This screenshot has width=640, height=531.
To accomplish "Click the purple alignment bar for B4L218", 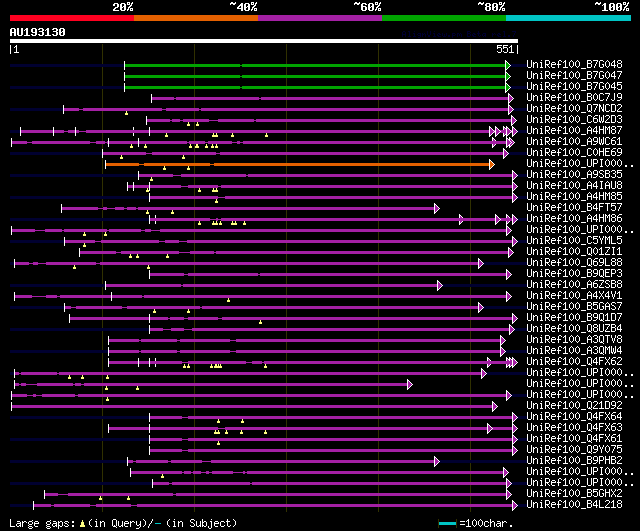I will (x=276, y=506).
